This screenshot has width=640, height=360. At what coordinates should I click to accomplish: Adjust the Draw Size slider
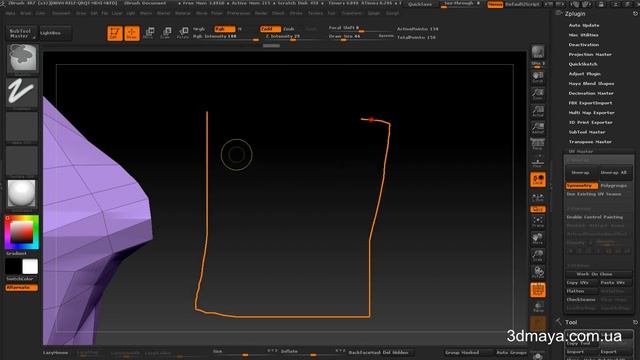point(360,37)
